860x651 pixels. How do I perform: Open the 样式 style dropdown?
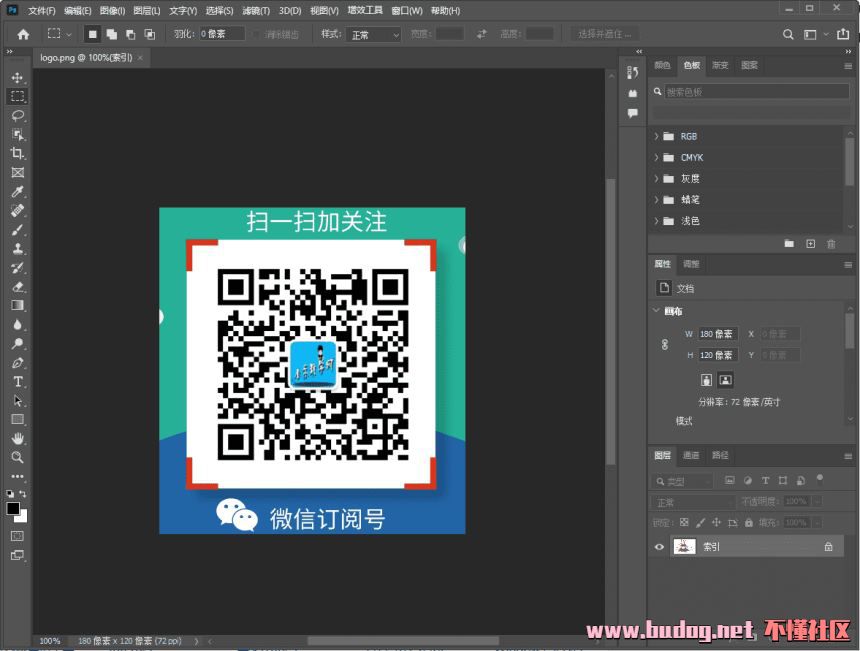click(374, 35)
